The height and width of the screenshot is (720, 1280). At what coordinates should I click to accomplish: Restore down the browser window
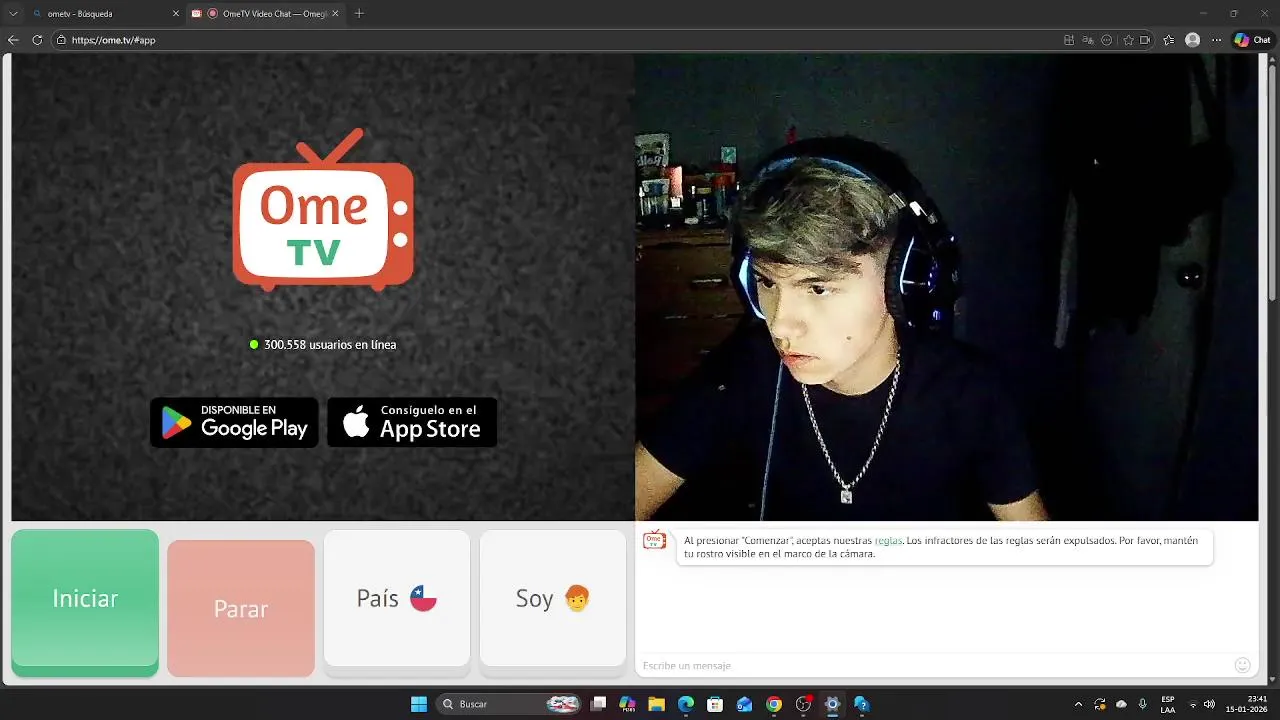[1233, 13]
